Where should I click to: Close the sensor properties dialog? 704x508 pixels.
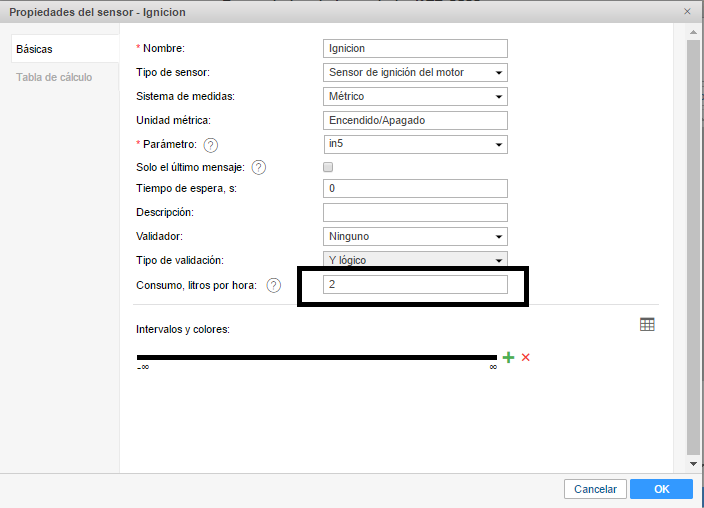click(x=687, y=12)
